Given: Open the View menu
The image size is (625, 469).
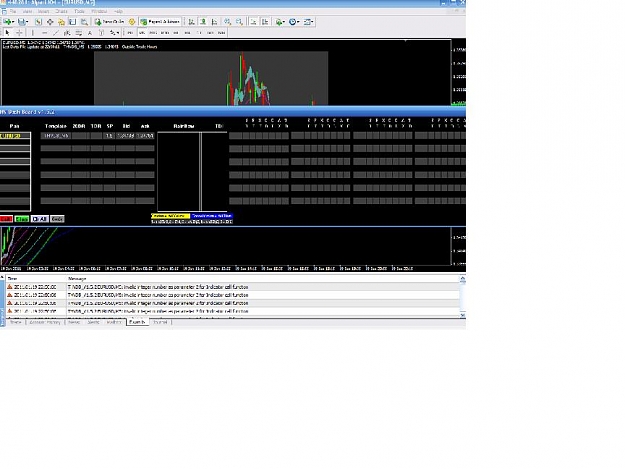Looking at the screenshot, I should coord(27,11).
